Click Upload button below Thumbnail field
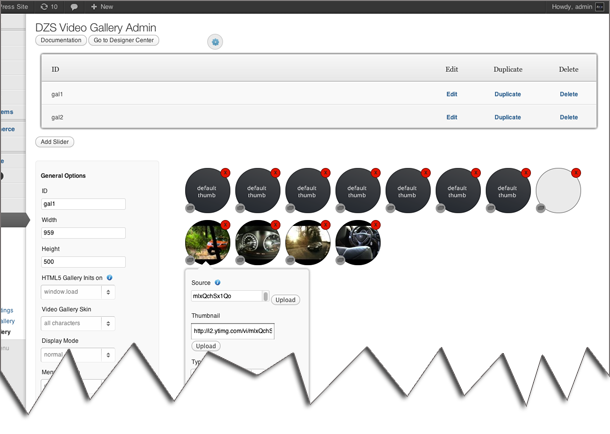Screen dimensions: 610x434 pyautogui.click(x=206, y=346)
